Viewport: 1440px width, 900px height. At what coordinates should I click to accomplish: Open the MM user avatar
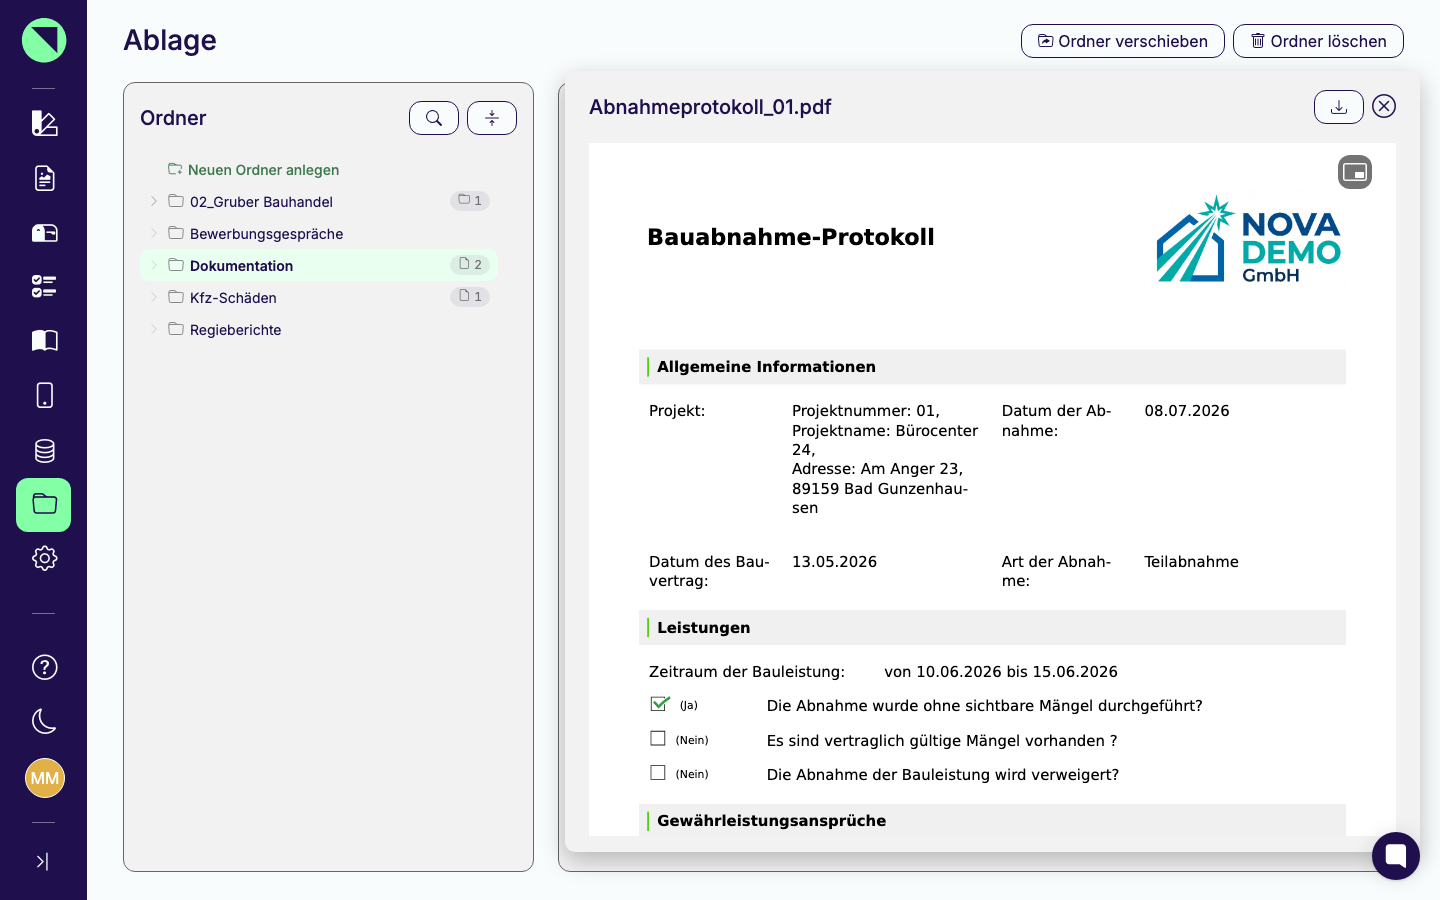[44, 778]
